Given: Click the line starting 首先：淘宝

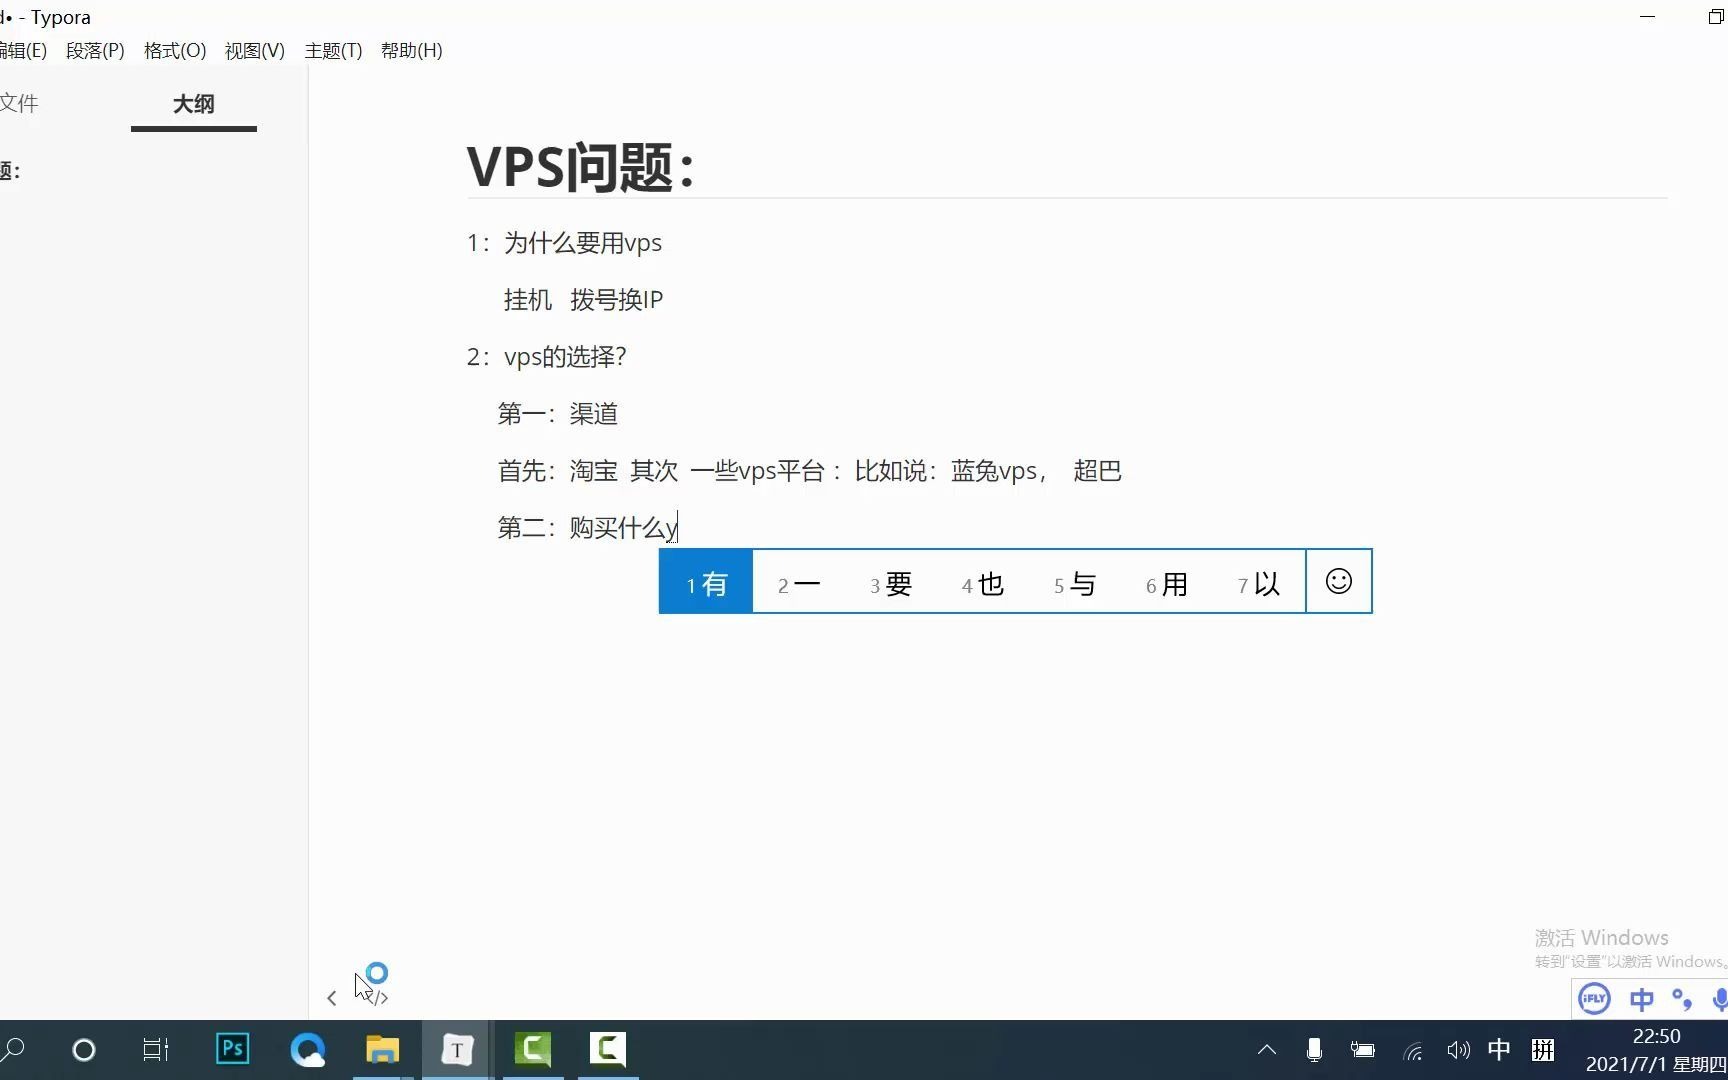Looking at the screenshot, I should pyautogui.click(x=809, y=471).
